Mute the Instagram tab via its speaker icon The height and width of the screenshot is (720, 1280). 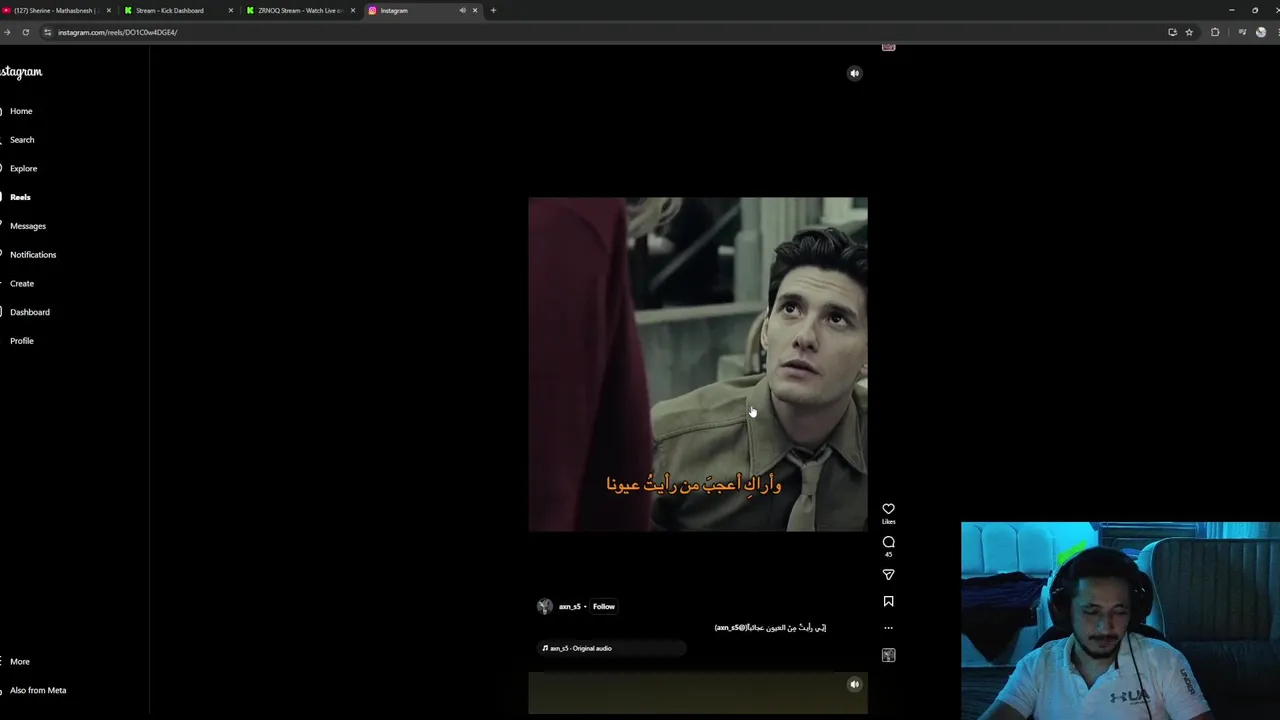[x=462, y=10]
